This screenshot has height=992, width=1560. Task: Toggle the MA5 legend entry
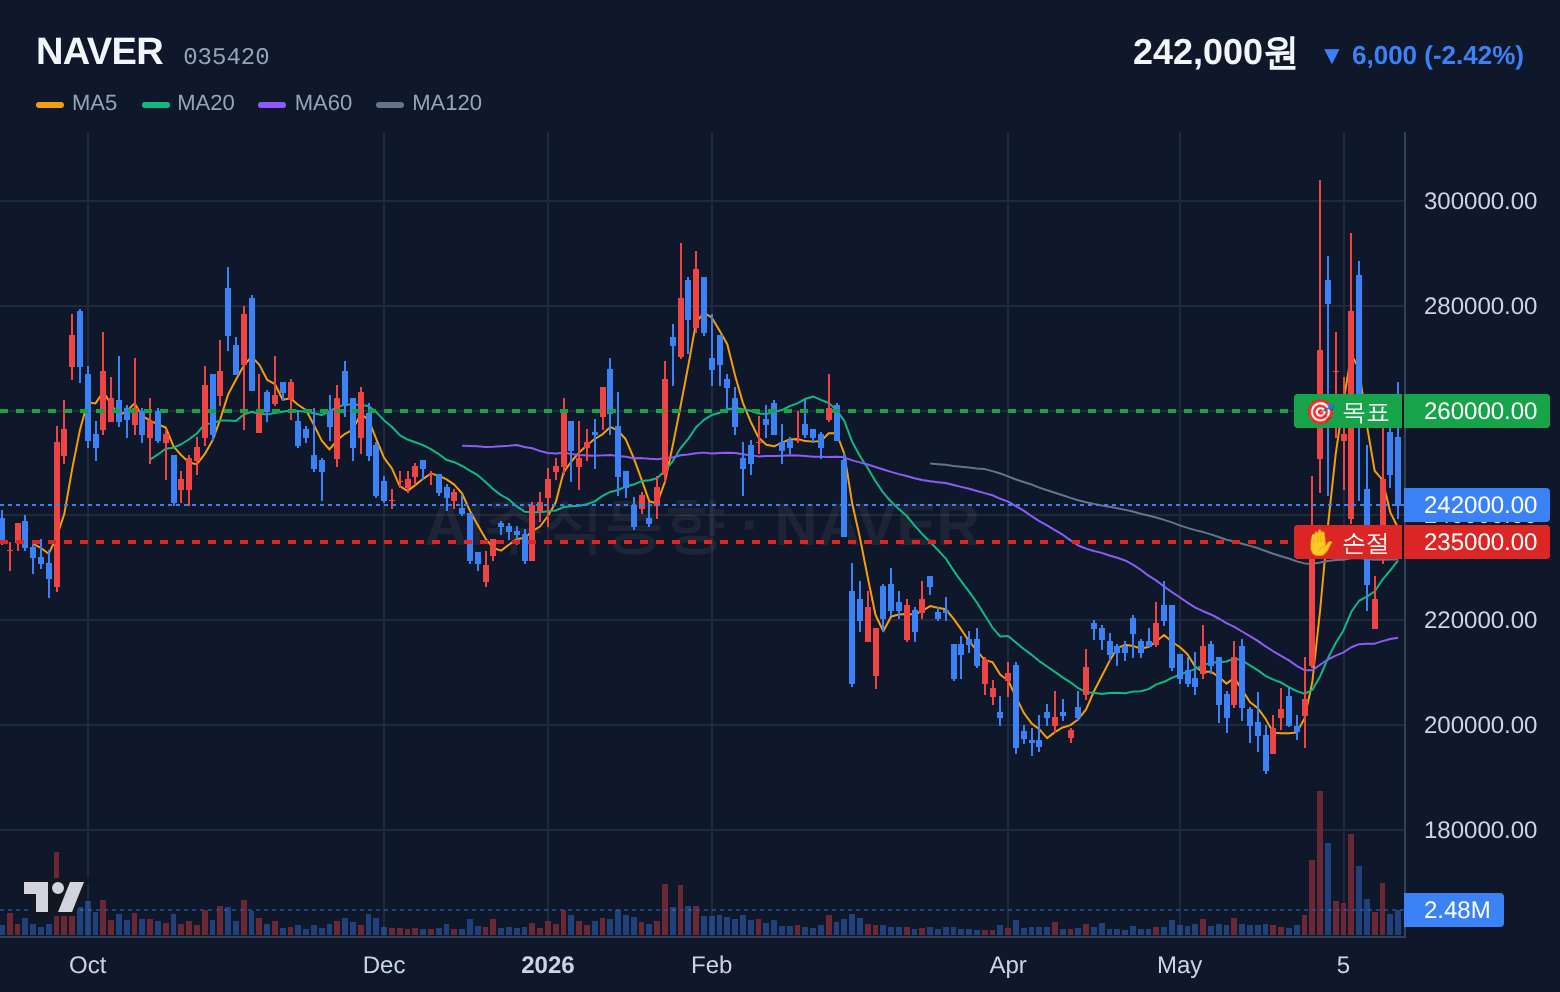(77, 103)
